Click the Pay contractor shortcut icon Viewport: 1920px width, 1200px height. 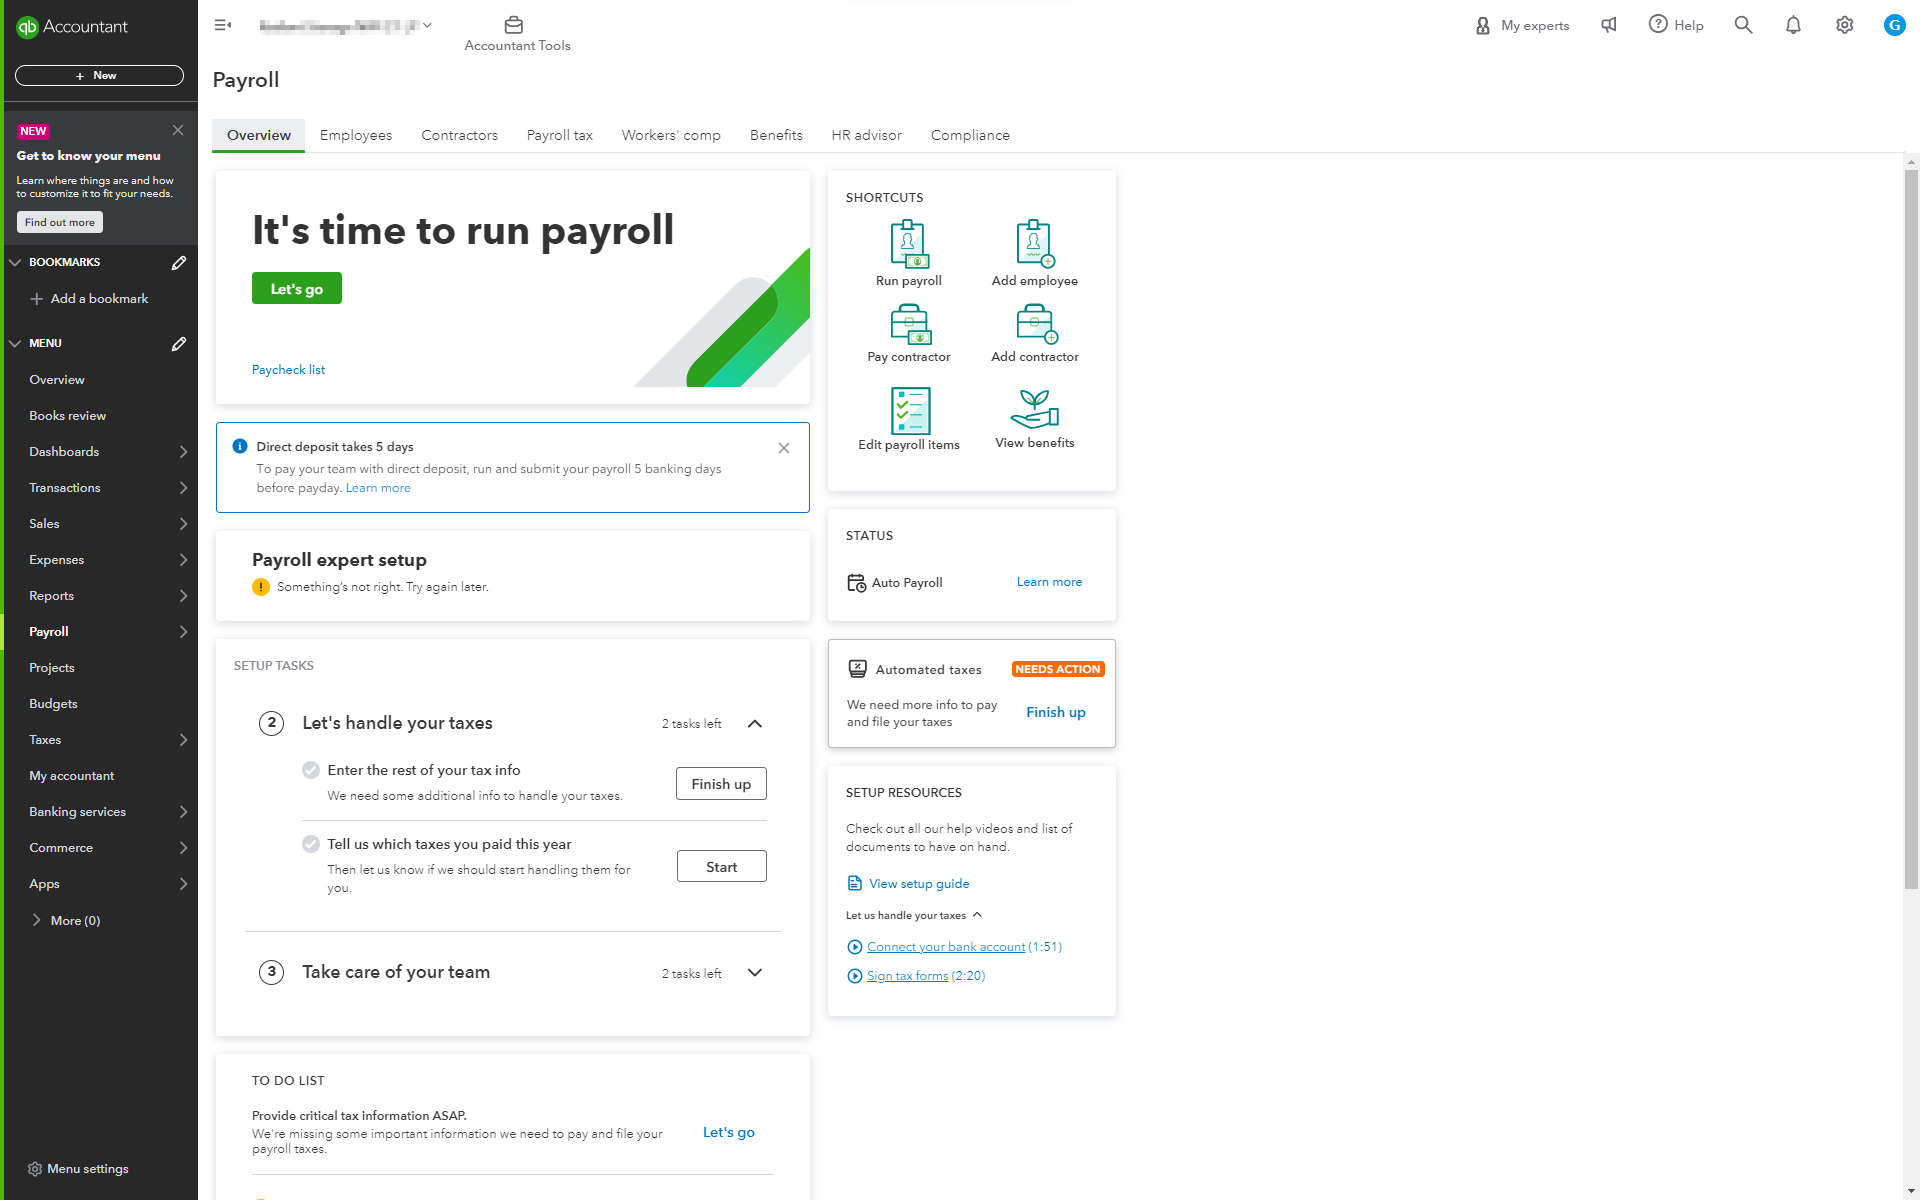tap(907, 325)
